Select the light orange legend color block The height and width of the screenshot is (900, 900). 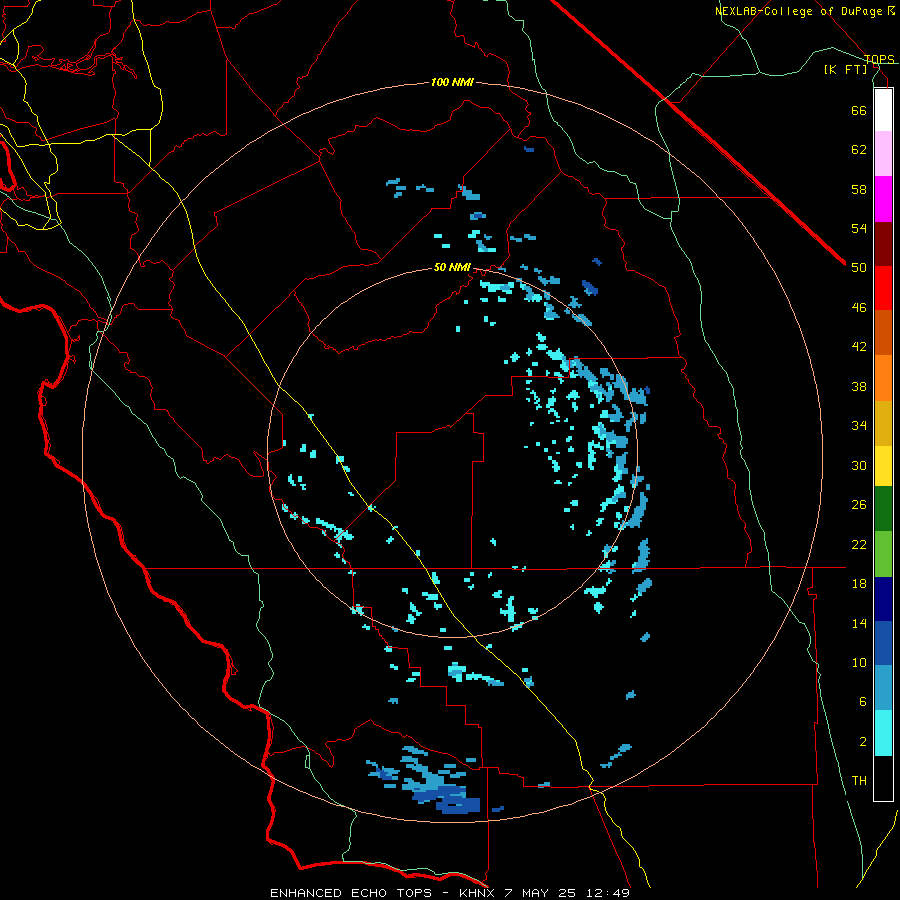tap(883, 378)
